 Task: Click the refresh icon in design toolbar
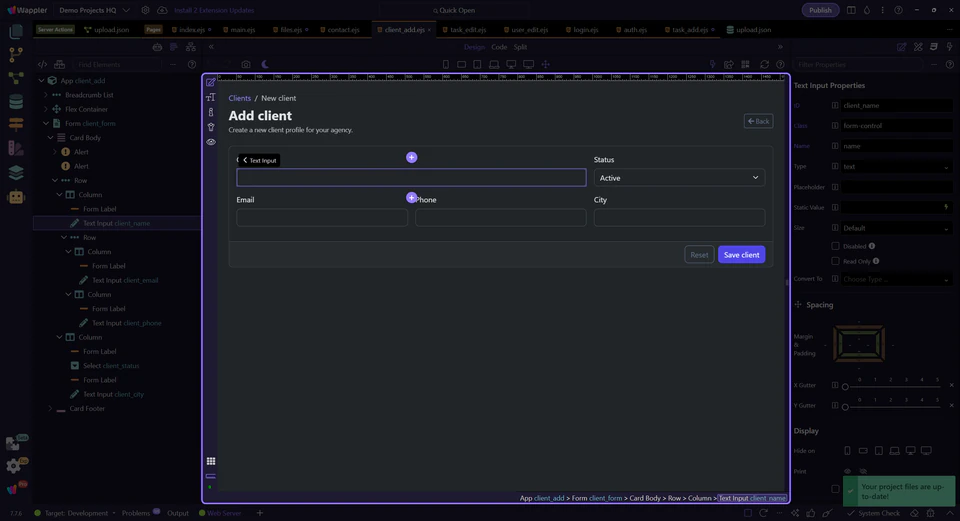(x=764, y=64)
